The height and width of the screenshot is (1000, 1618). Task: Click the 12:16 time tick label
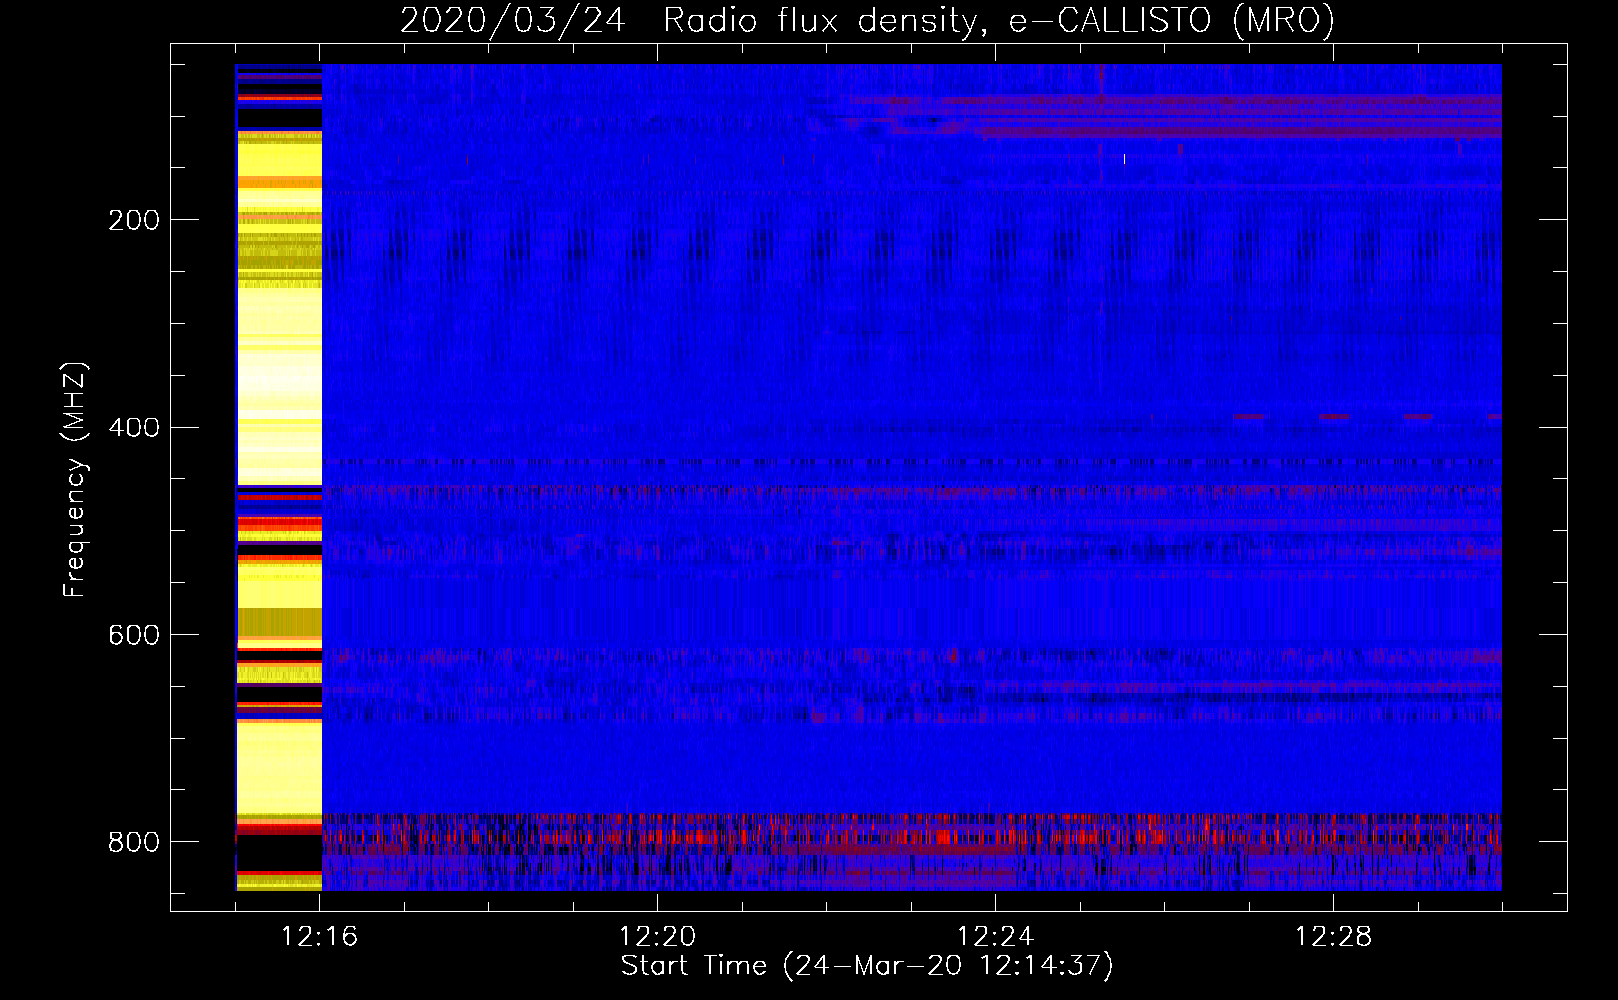coord(320,937)
